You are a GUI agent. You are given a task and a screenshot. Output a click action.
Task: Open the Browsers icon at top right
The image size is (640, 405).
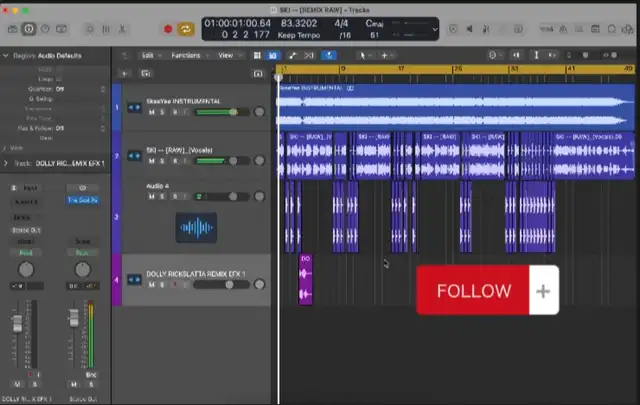pyautogui.click(x=625, y=30)
